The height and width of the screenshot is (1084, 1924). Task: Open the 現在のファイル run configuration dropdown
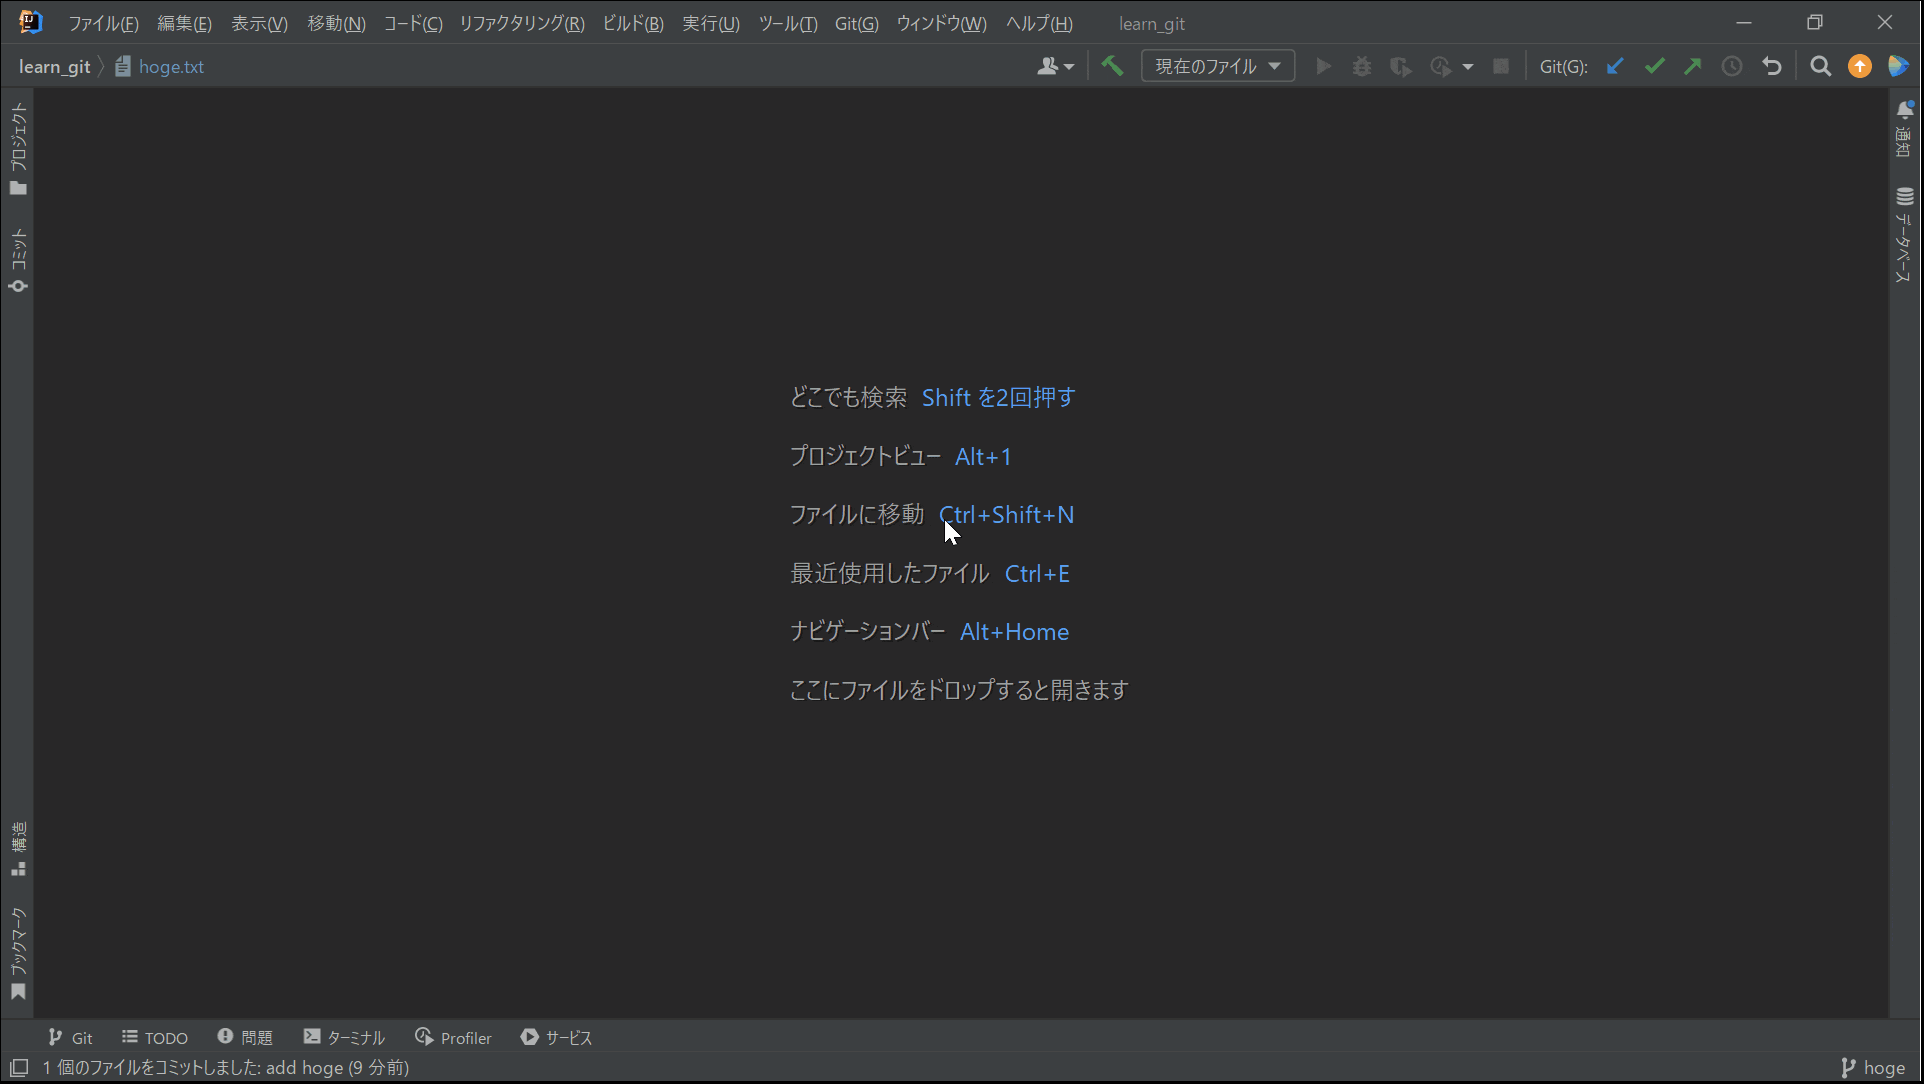(x=1216, y=65)
